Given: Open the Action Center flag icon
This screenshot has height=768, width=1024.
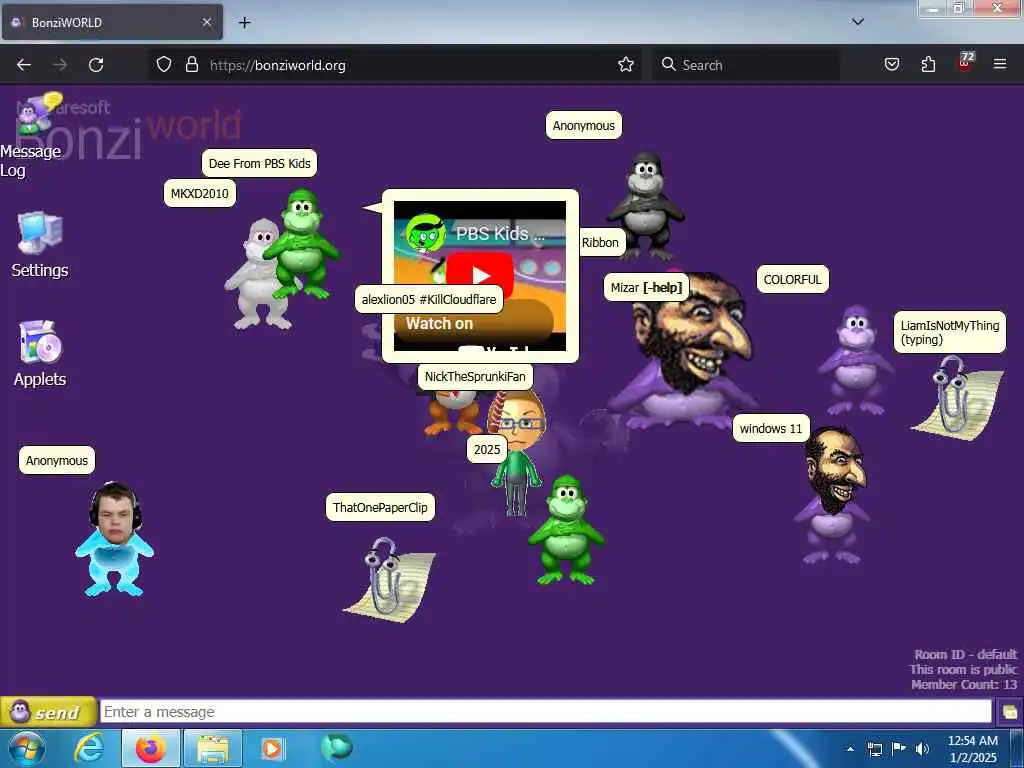Looking at the screenshot, I should (899, 749).
